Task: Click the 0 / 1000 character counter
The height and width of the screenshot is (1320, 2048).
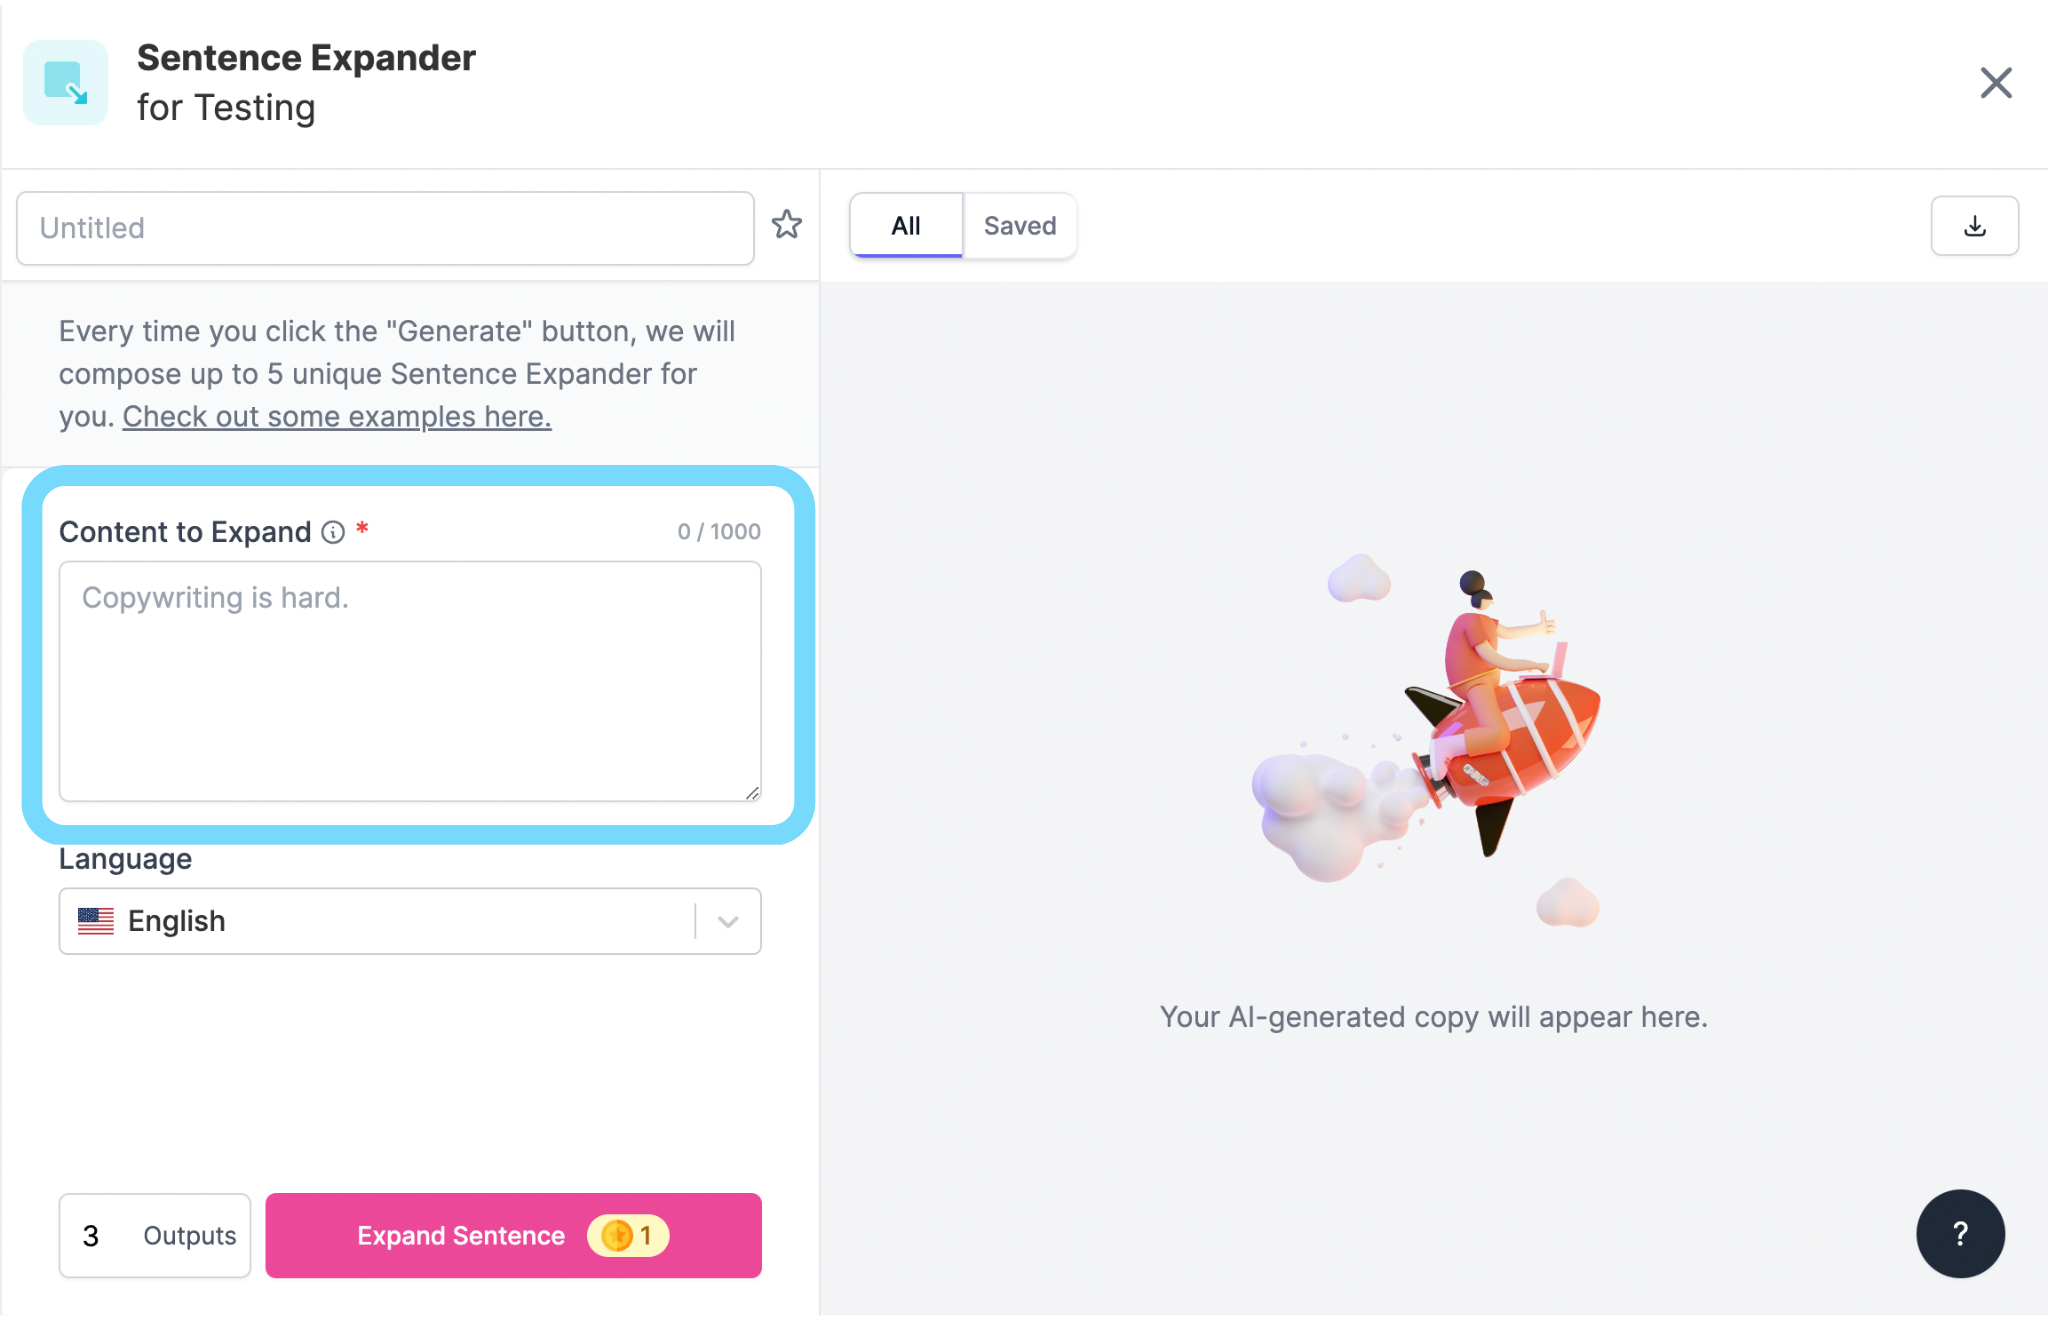Action: [x=719, y=532]
